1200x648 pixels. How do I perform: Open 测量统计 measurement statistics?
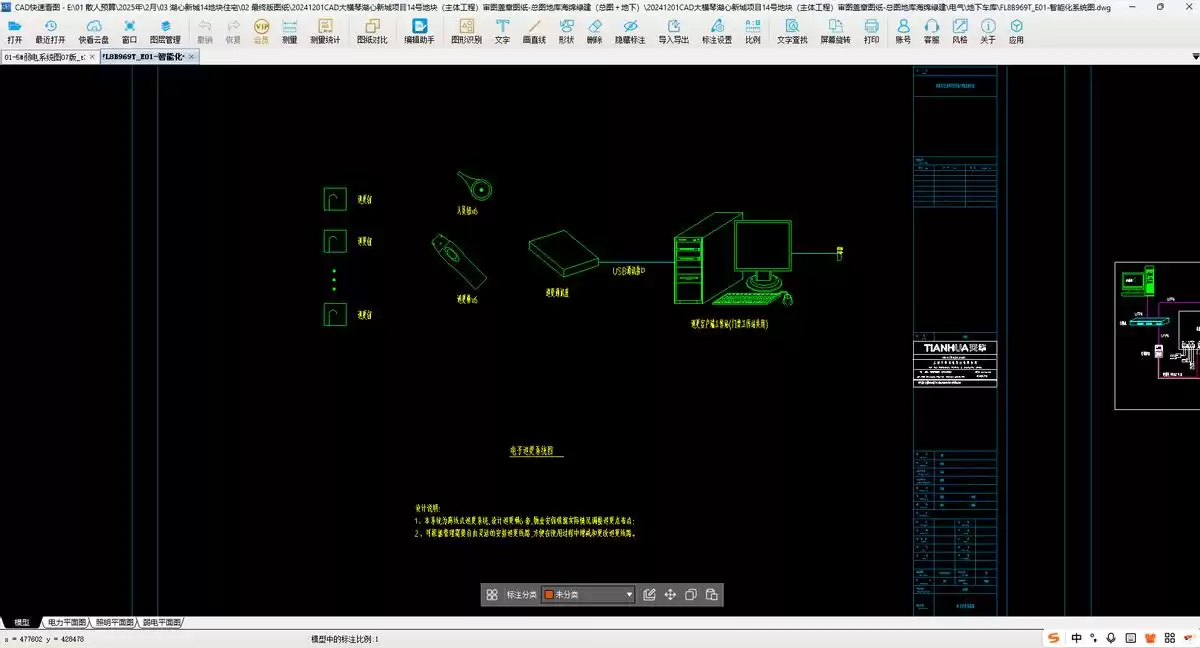coord(325,31)
